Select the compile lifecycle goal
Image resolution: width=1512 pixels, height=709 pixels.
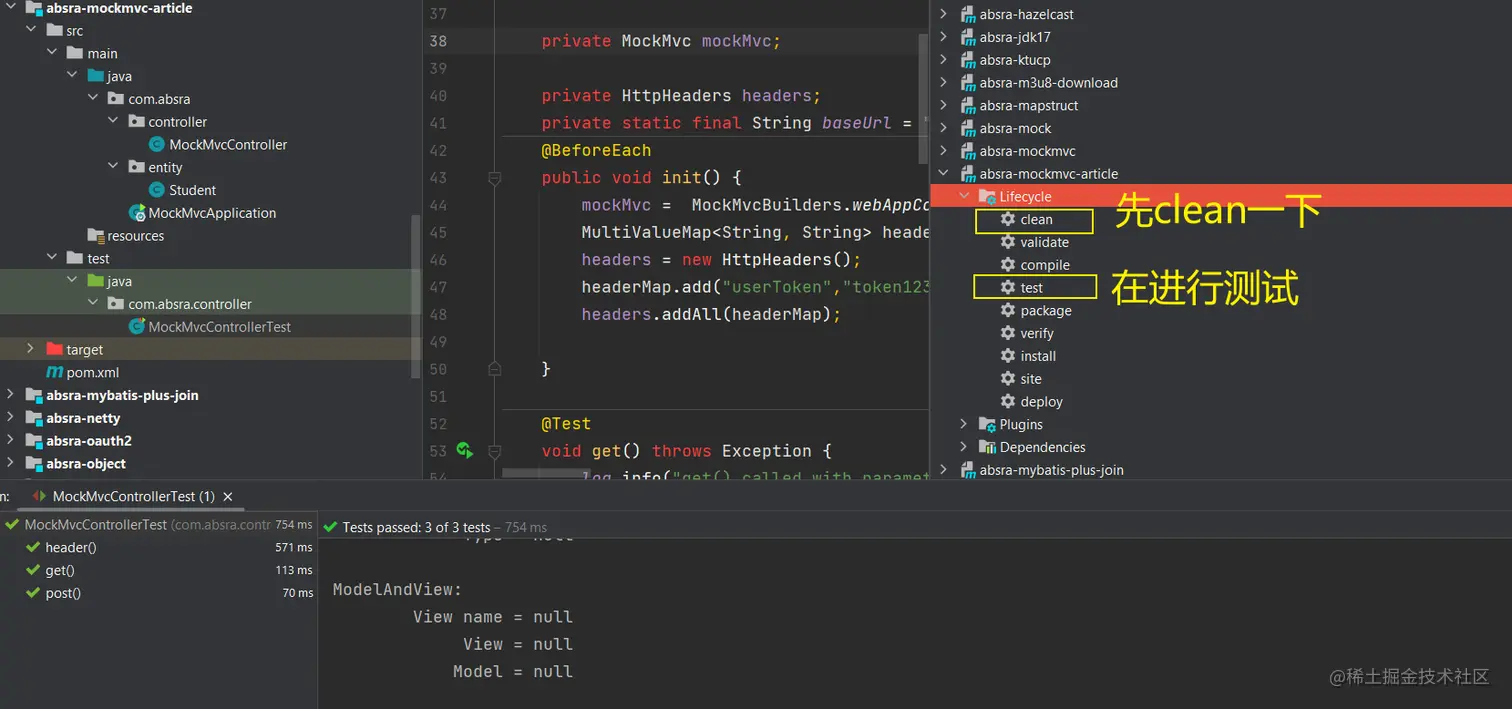point(1045,265)
